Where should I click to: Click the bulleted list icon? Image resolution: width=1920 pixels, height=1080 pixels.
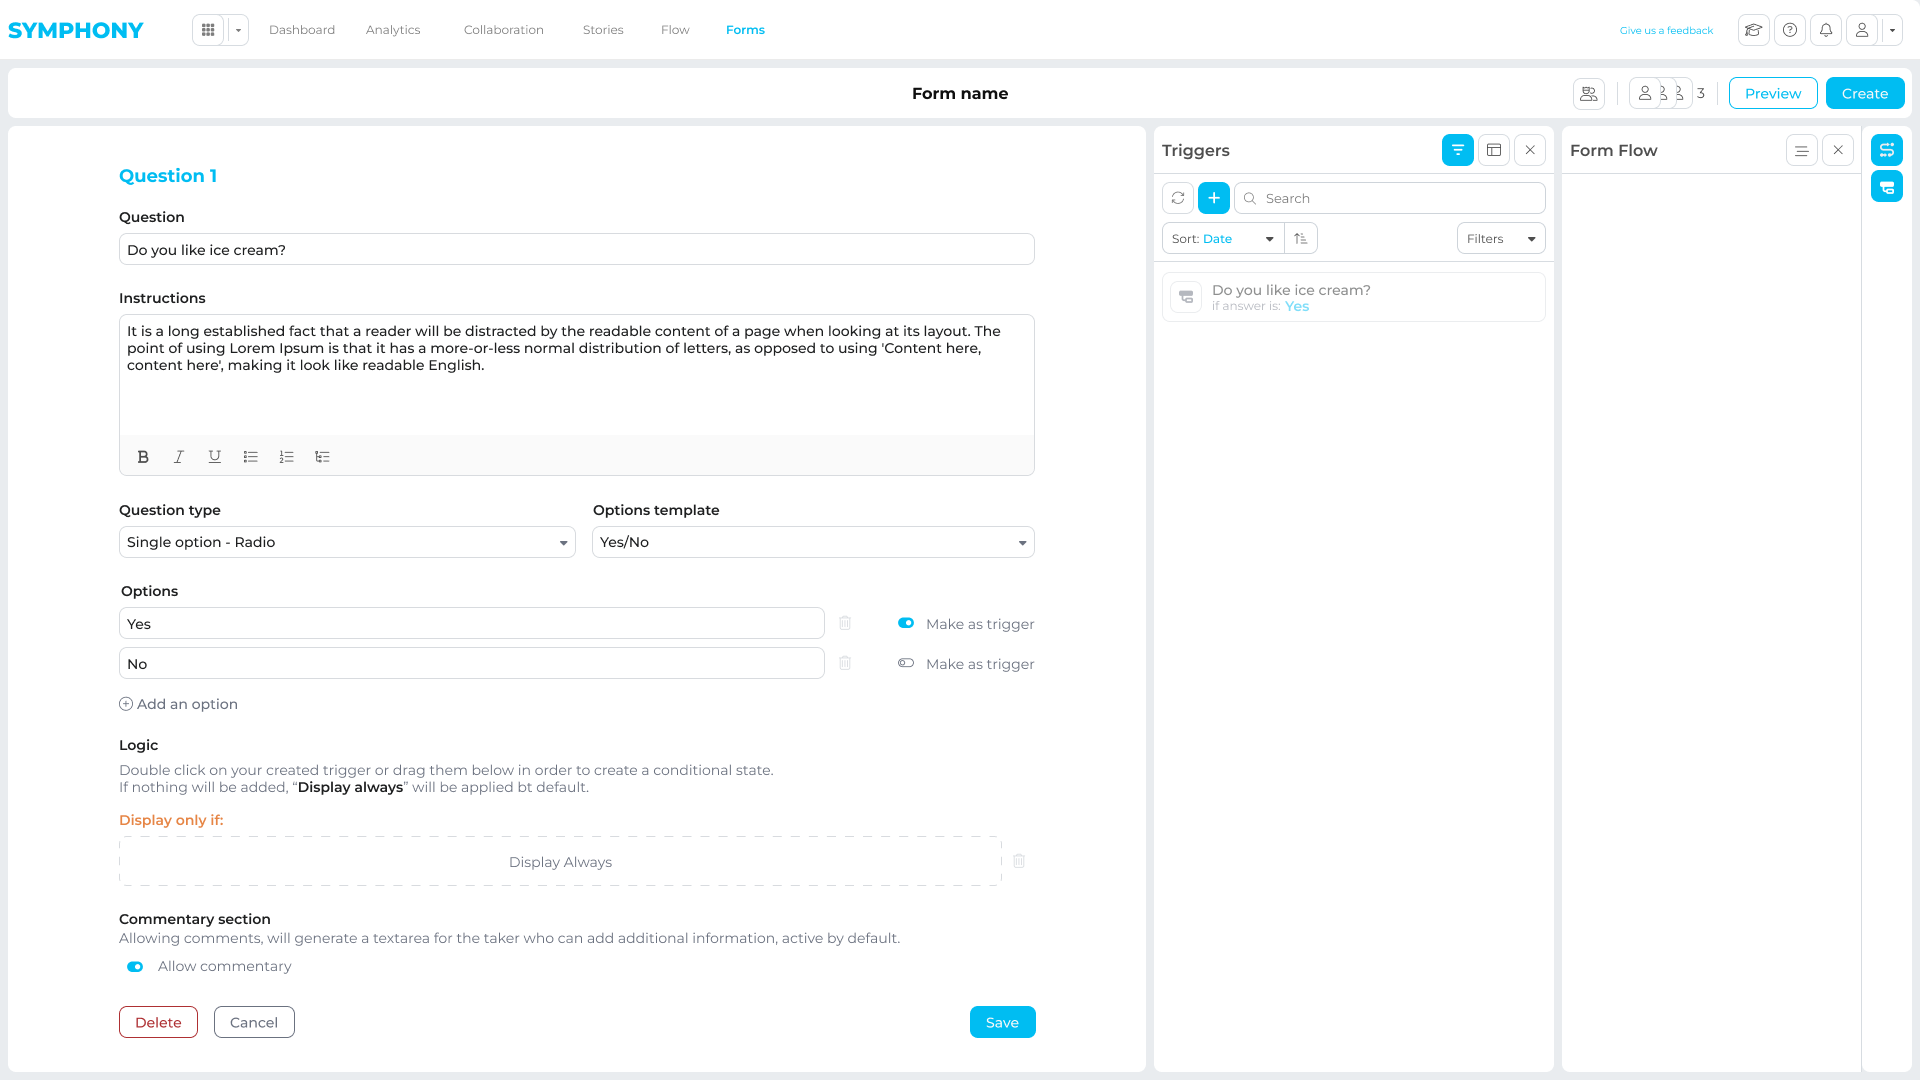coord(250,457)
